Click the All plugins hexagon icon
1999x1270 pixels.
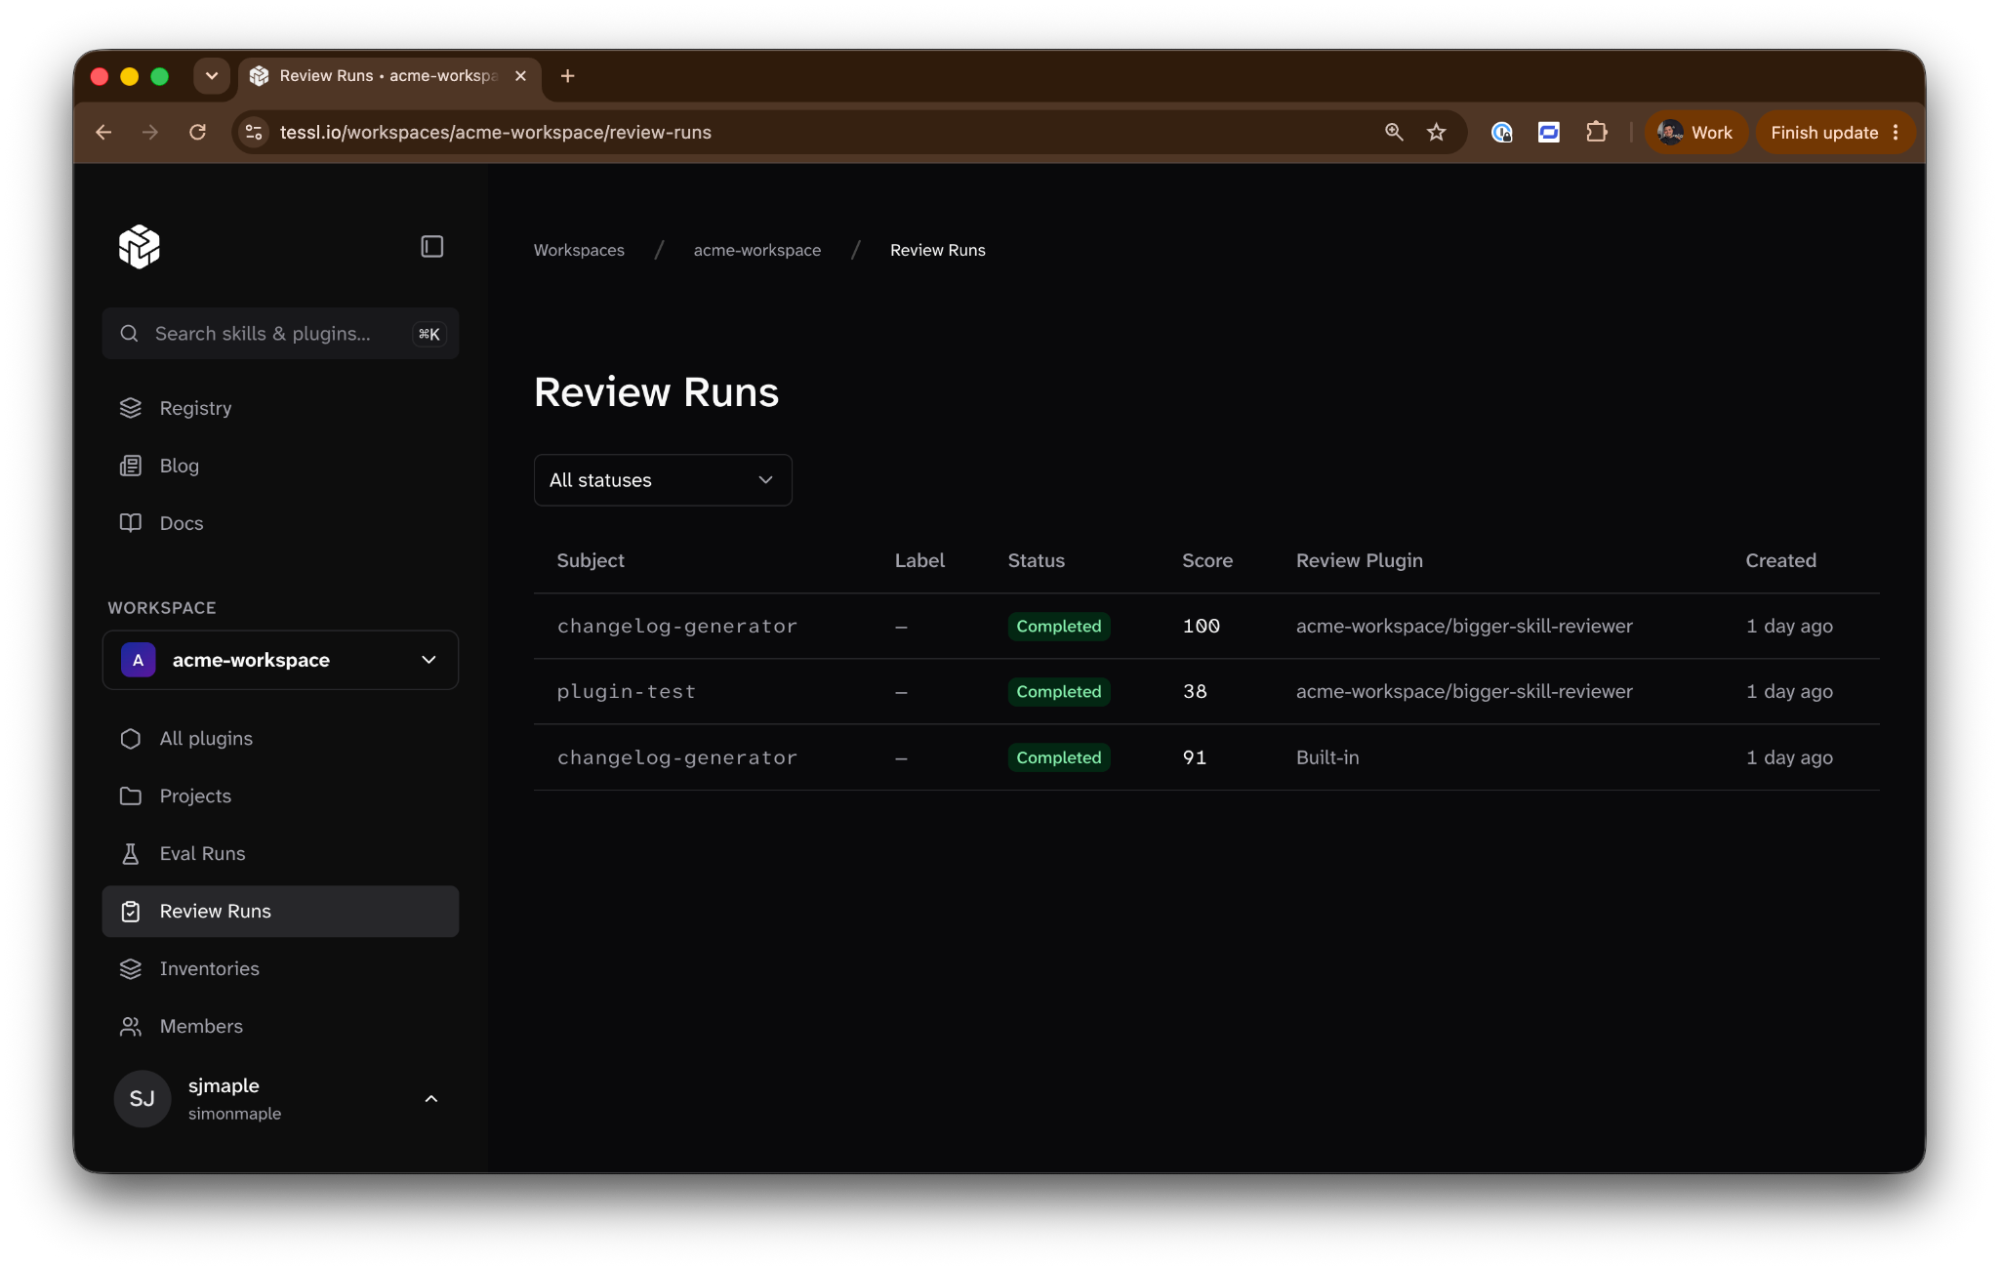tap(131, 738)
